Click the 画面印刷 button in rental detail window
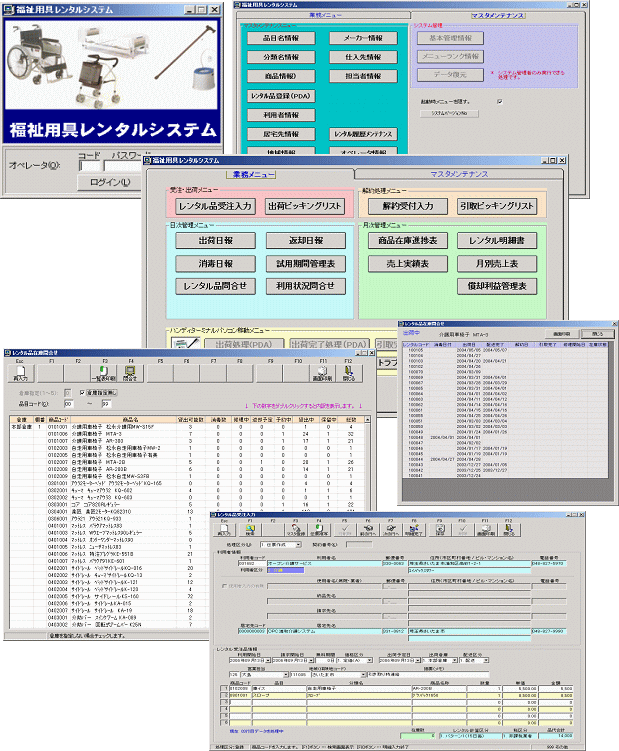The width and height of the screenshot is (619, 751). (x=562, y=334)
